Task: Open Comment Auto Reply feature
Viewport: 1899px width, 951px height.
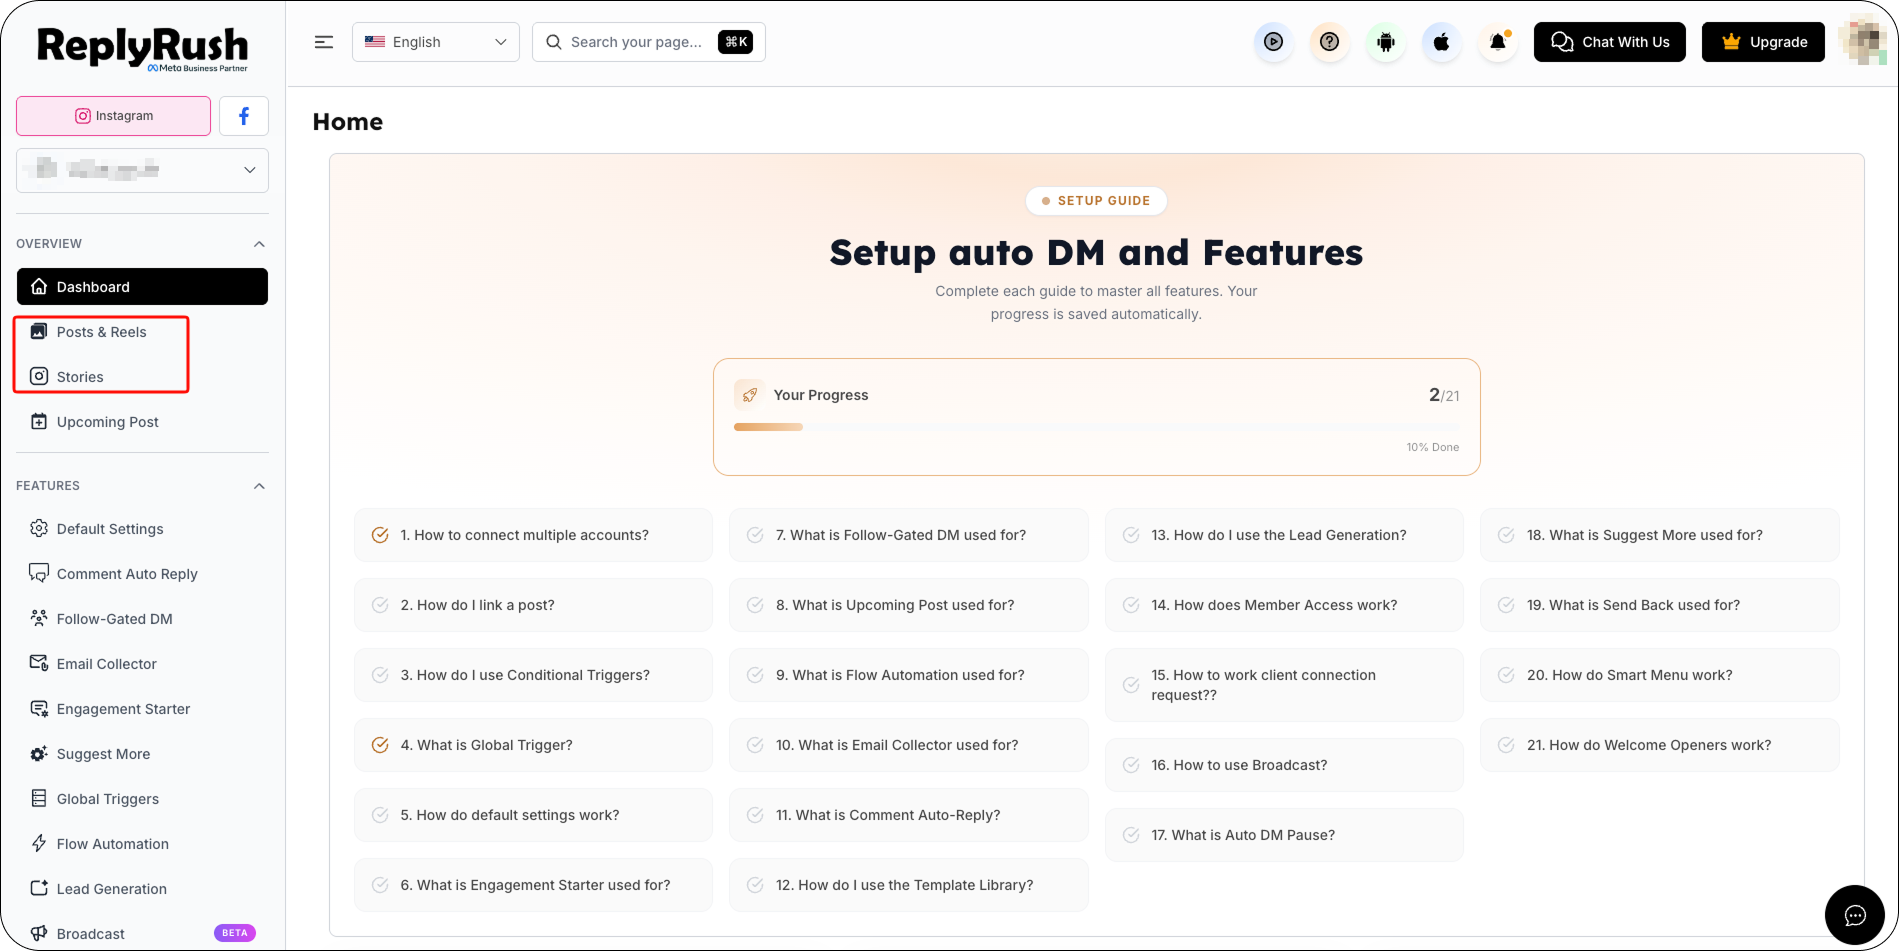Action: pos(142,573)
